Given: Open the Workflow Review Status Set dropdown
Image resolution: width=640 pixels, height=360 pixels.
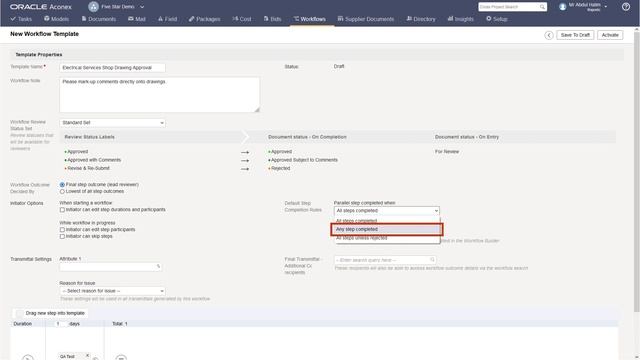Looking at the screenshot, I should [x=113, y=122].
